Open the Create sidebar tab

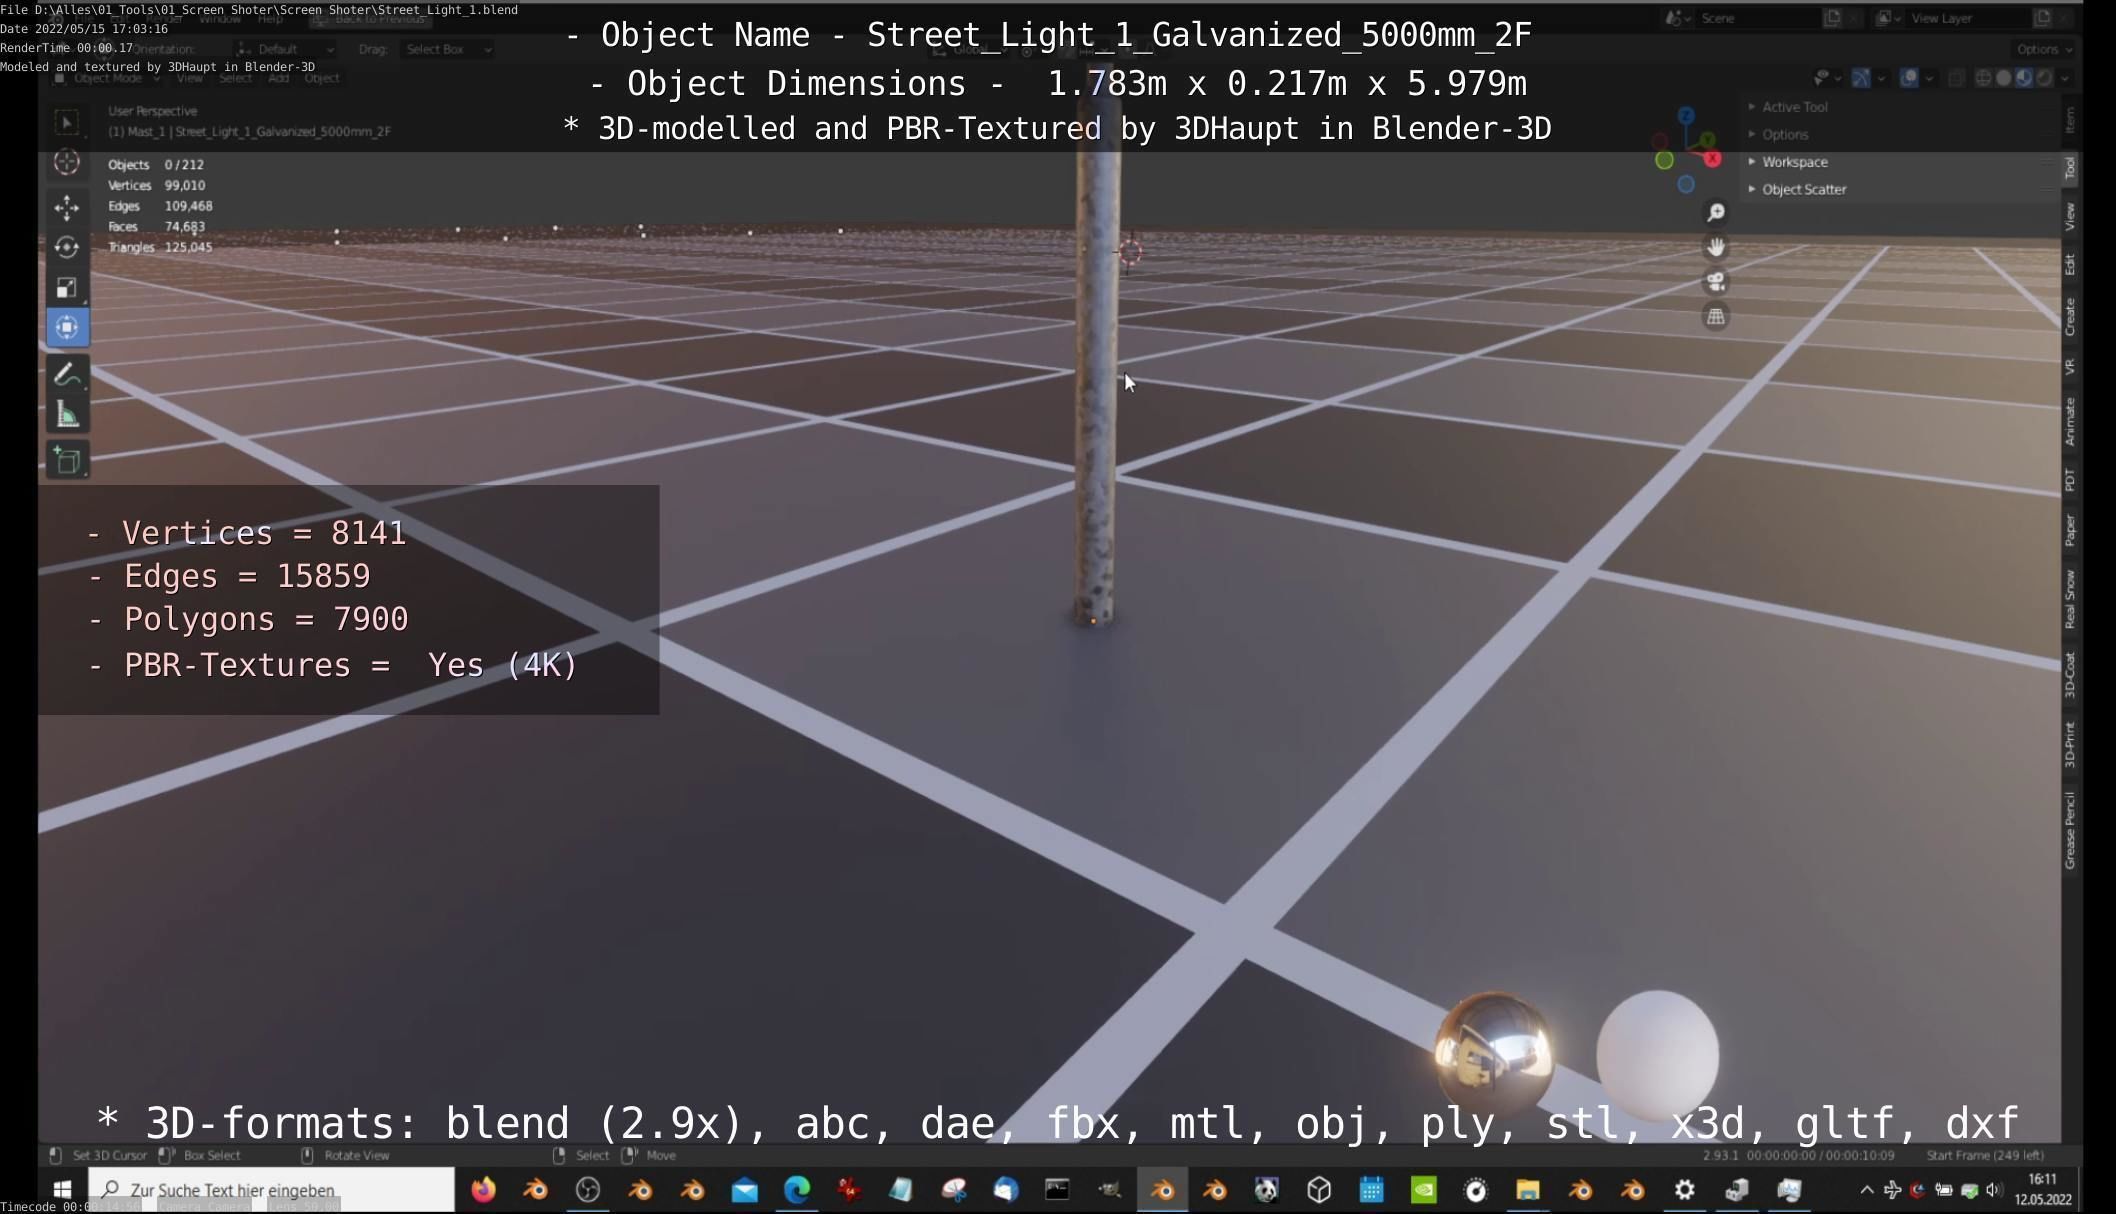[2070, 316]
